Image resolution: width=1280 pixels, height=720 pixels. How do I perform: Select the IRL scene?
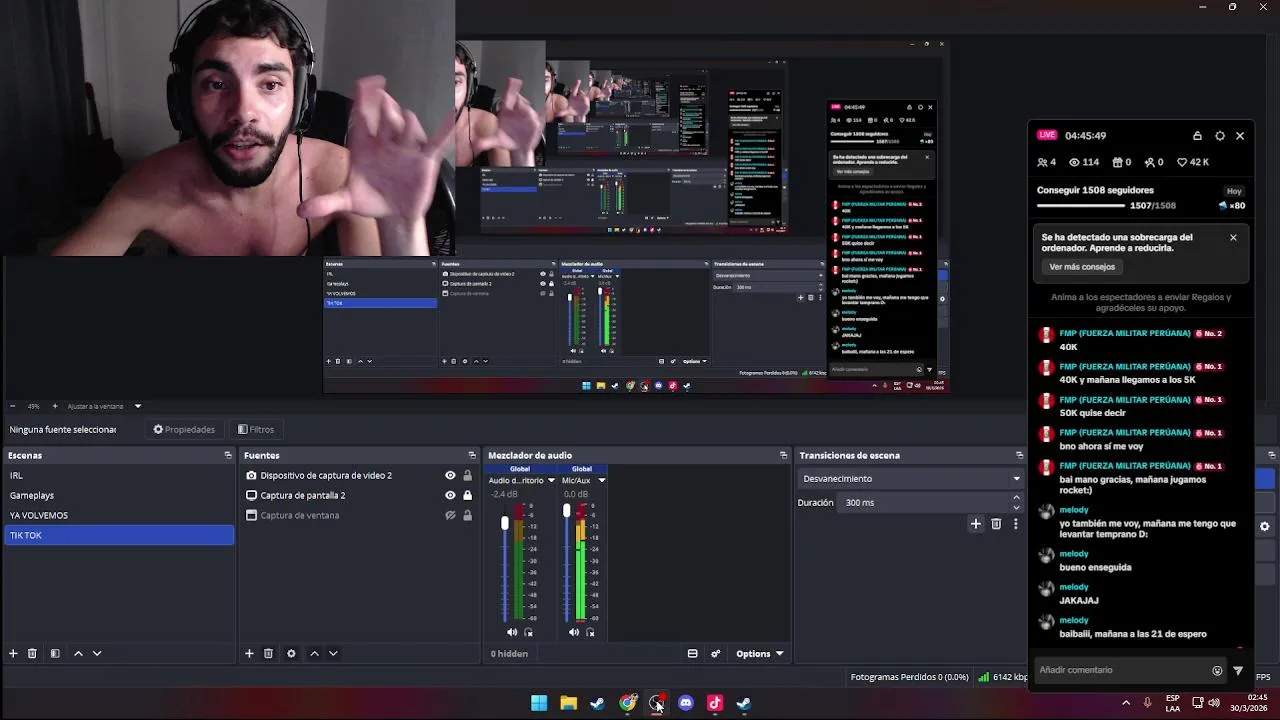[x=119, y=475]
